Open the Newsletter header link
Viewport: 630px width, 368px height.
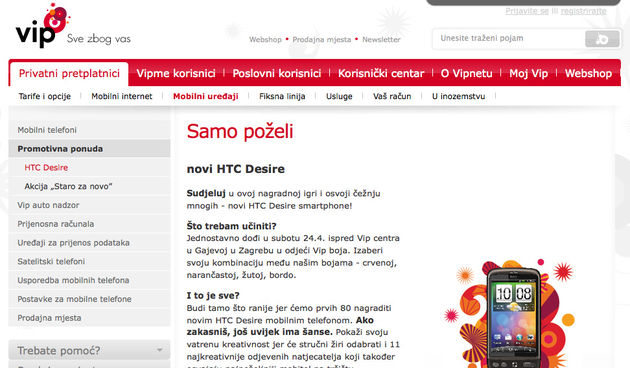tap(381, 39)
